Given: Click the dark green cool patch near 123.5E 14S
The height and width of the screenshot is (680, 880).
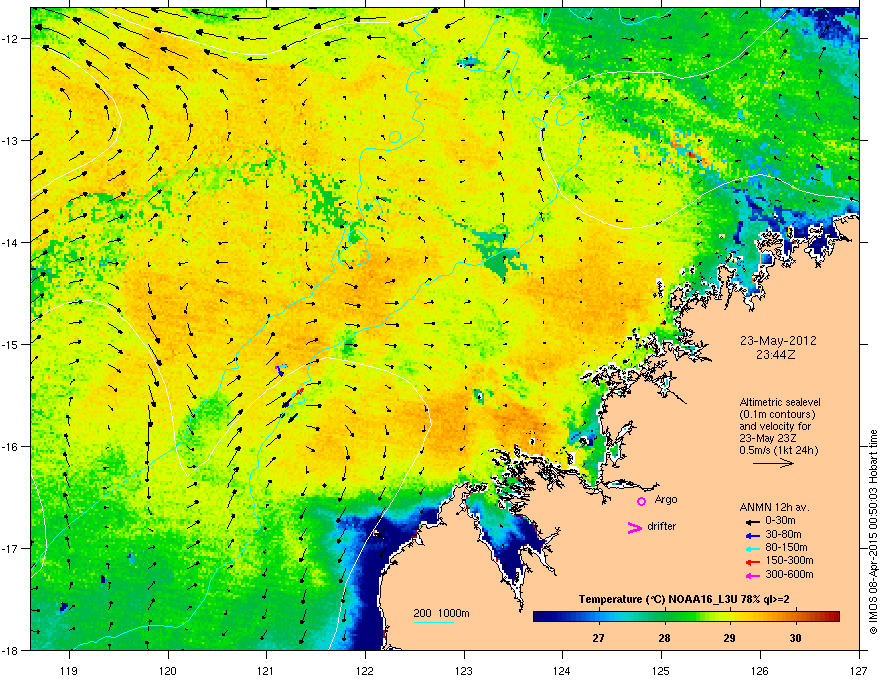Looking at the screenshot, I should coord(501,258).
